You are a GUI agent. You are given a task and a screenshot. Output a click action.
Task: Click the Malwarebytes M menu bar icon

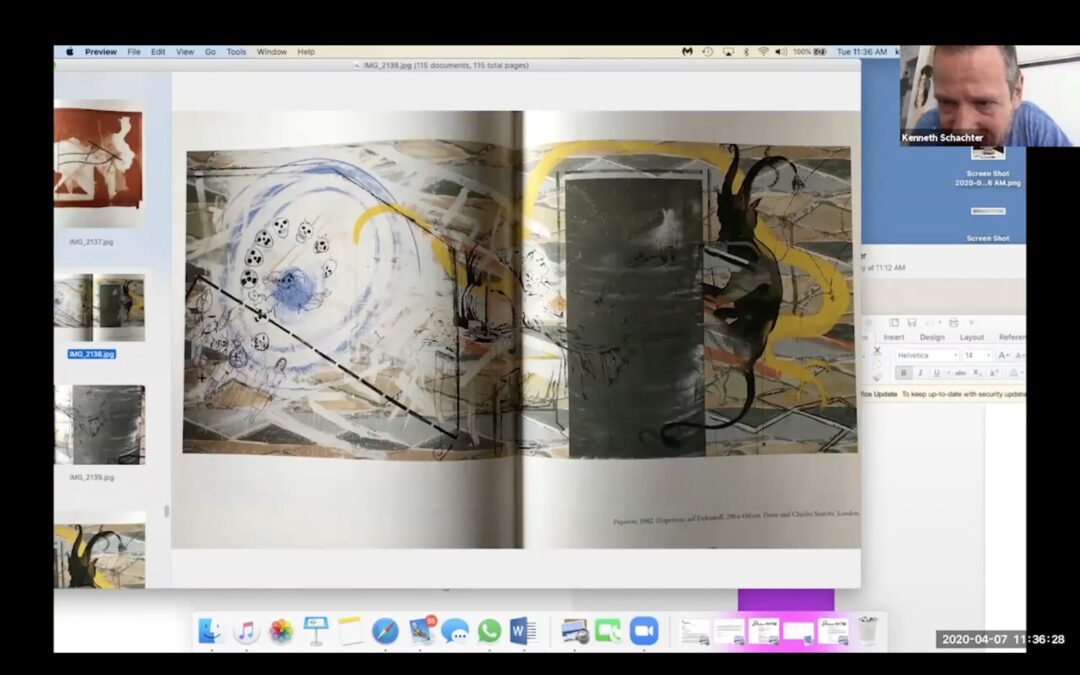pyautogui.click(x=687, y=52)
